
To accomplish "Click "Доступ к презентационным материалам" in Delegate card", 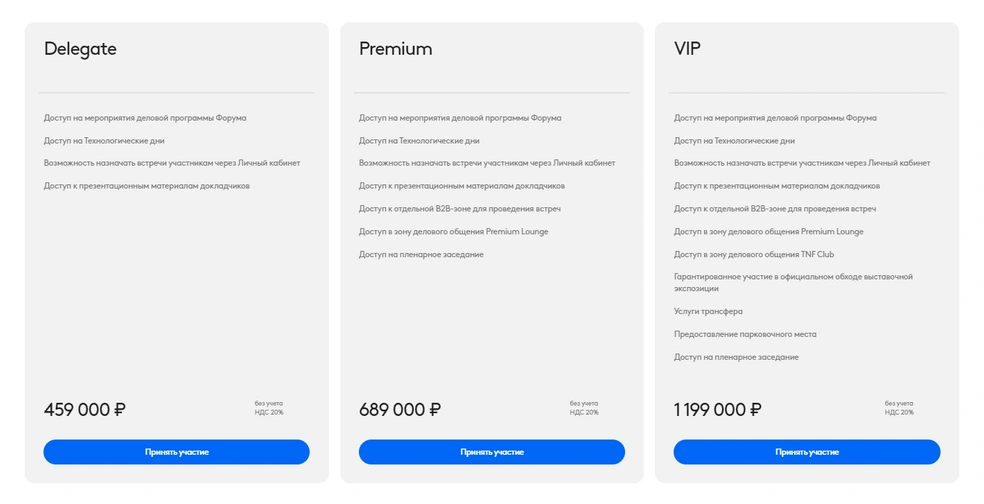I will click(x=147, y=186).
